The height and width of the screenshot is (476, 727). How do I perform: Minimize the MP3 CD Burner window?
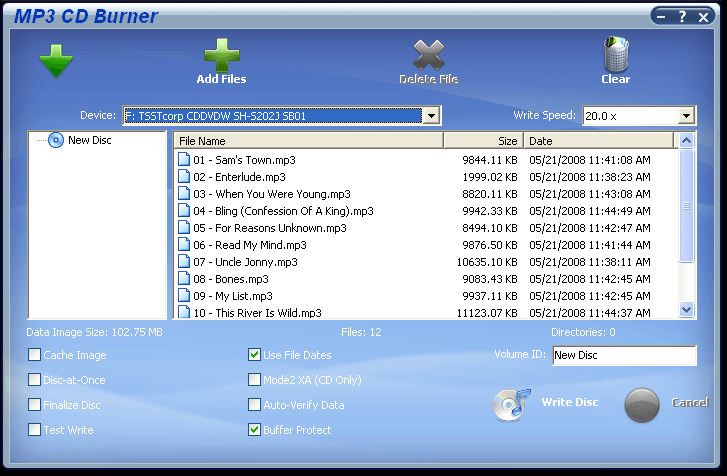pos(661,17)
